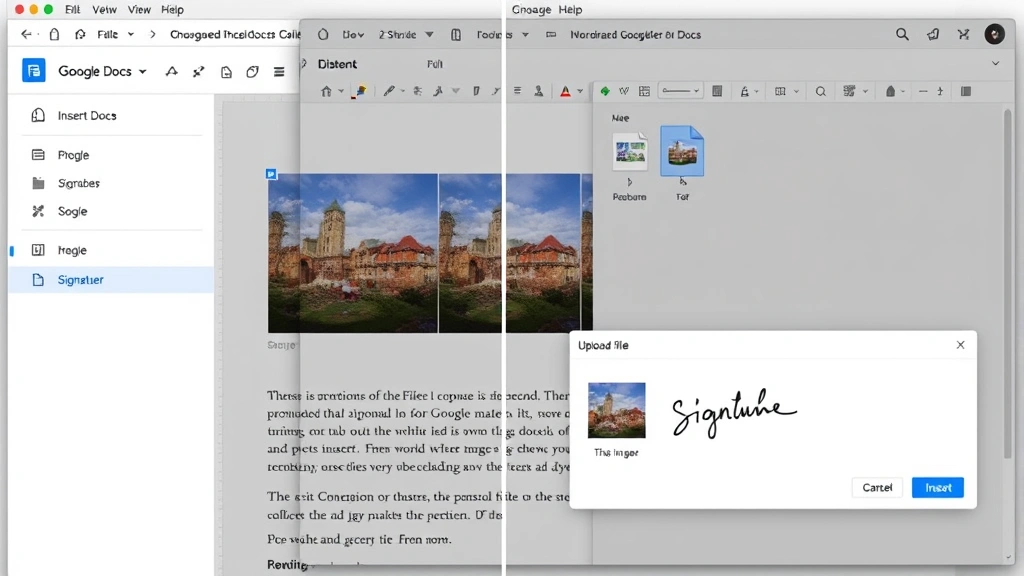The height and width of the screenshot is (576, 1024).
Task: Click the highlighter tool icon
Action: (360, 91)
